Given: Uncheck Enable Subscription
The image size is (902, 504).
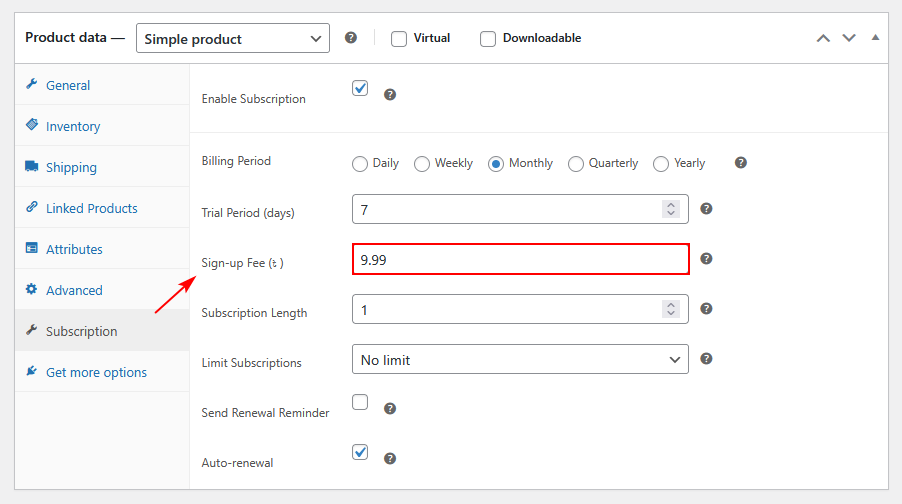Looking at the screenshot, I should (x=360, y=88).
